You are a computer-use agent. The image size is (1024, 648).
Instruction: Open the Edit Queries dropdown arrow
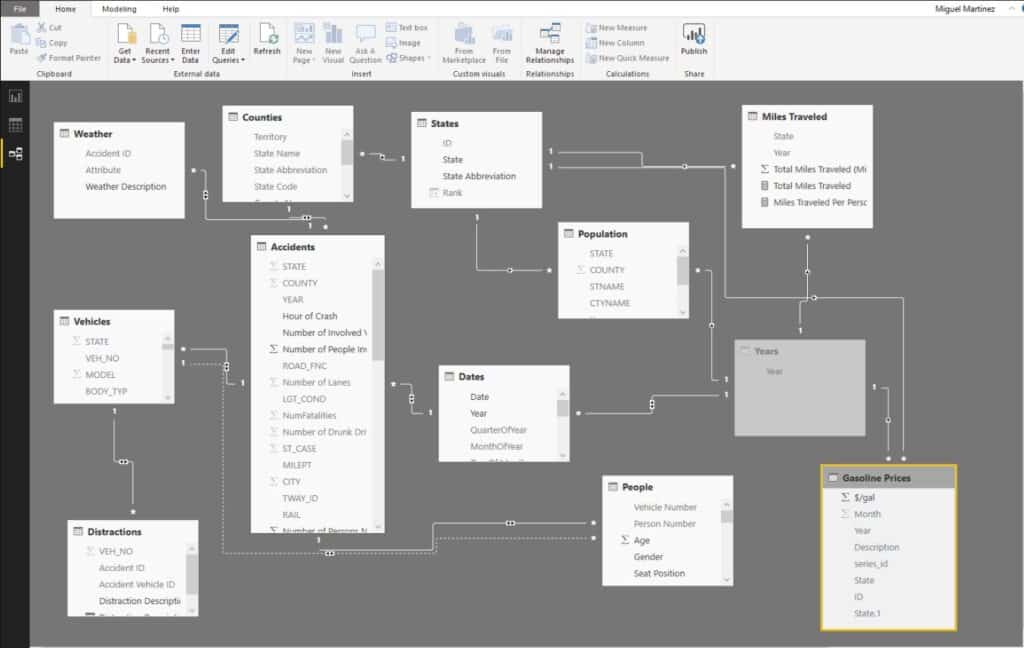click(x=243, y=57)
